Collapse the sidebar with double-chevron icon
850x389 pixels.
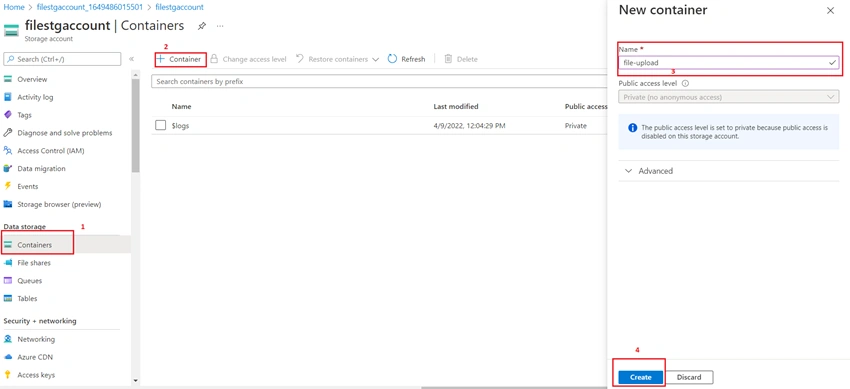[131, 59]
